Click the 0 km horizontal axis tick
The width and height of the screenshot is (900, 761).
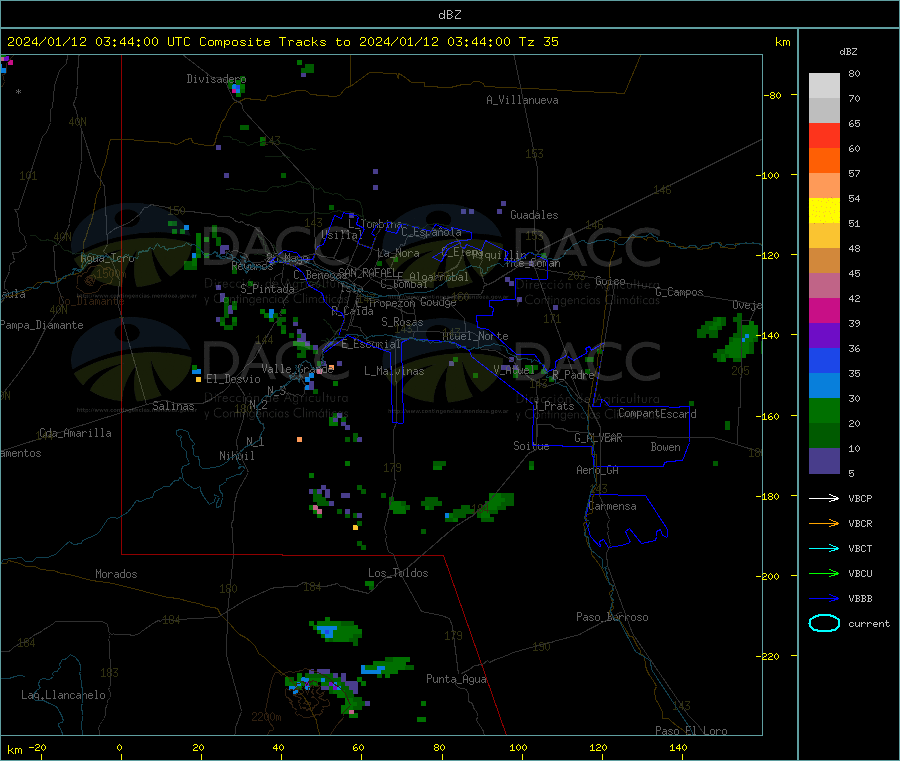(119, 747)
